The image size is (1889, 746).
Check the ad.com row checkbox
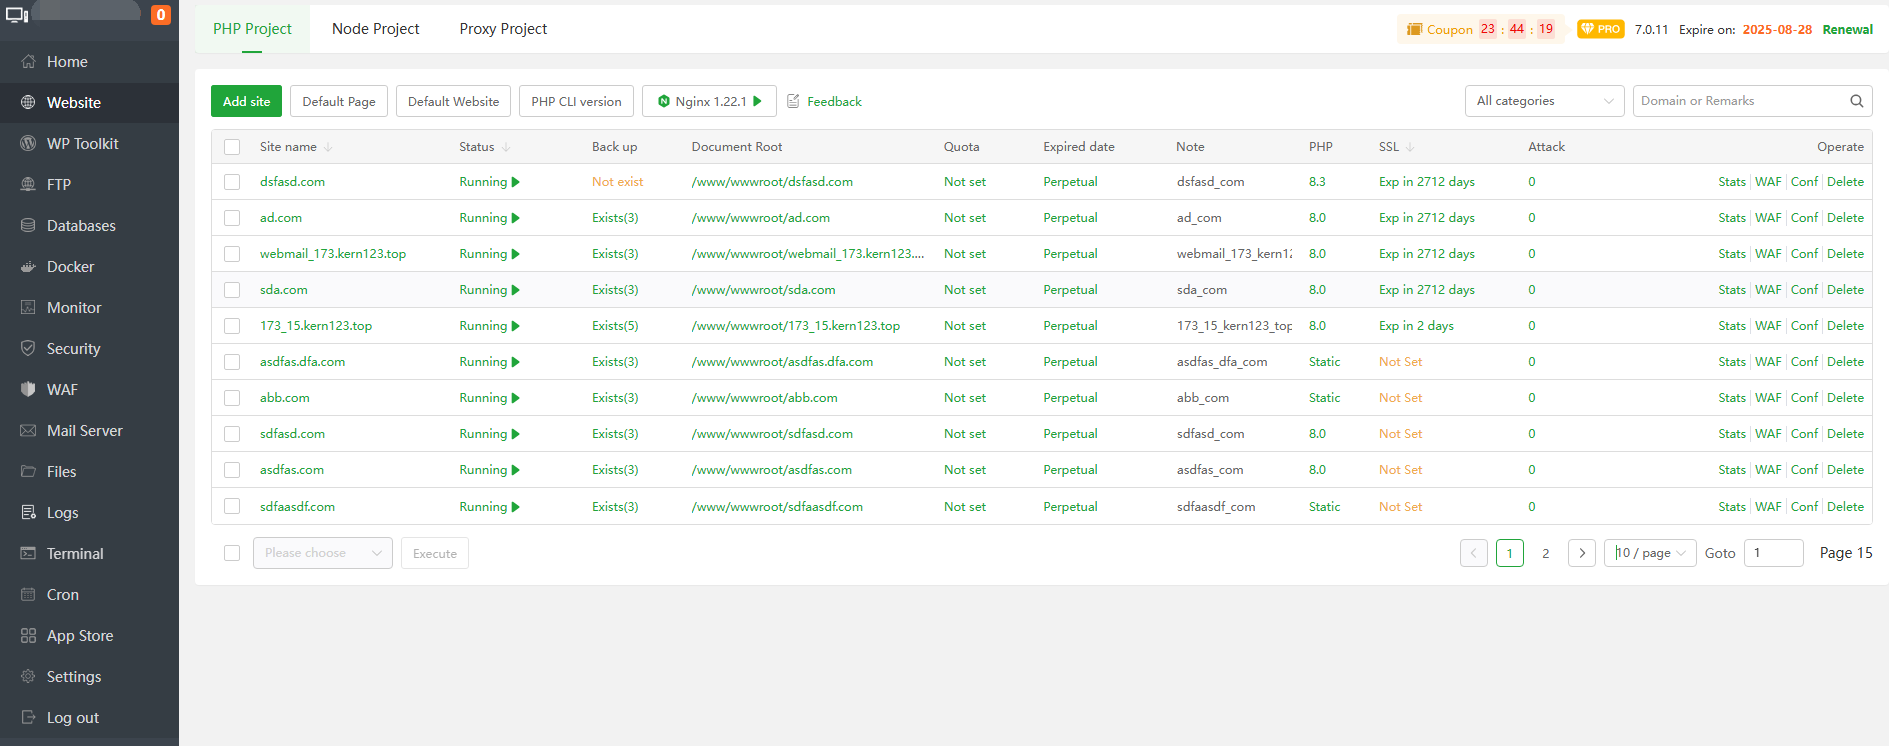tap(232, 218)
